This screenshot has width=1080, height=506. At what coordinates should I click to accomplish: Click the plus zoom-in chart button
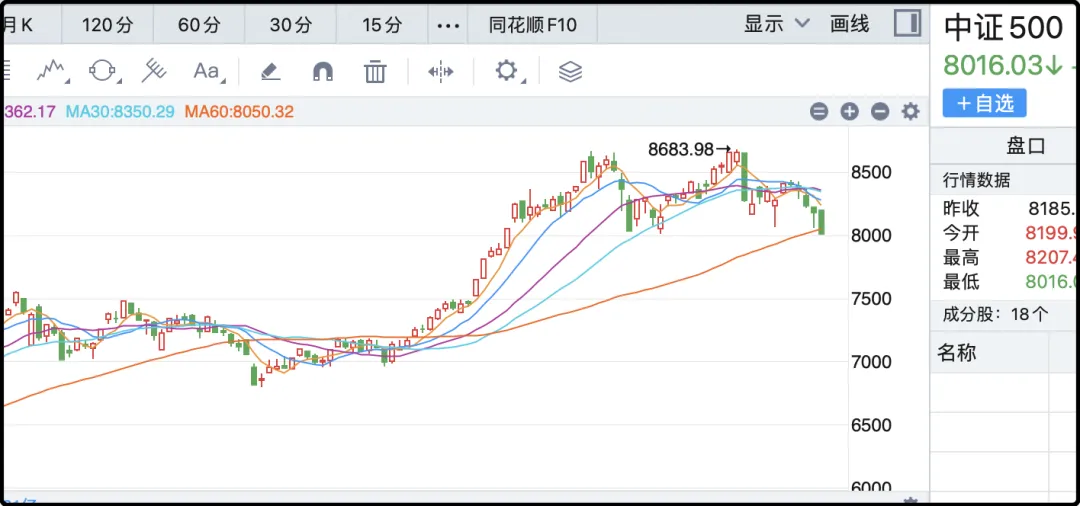tap(849, 112)
